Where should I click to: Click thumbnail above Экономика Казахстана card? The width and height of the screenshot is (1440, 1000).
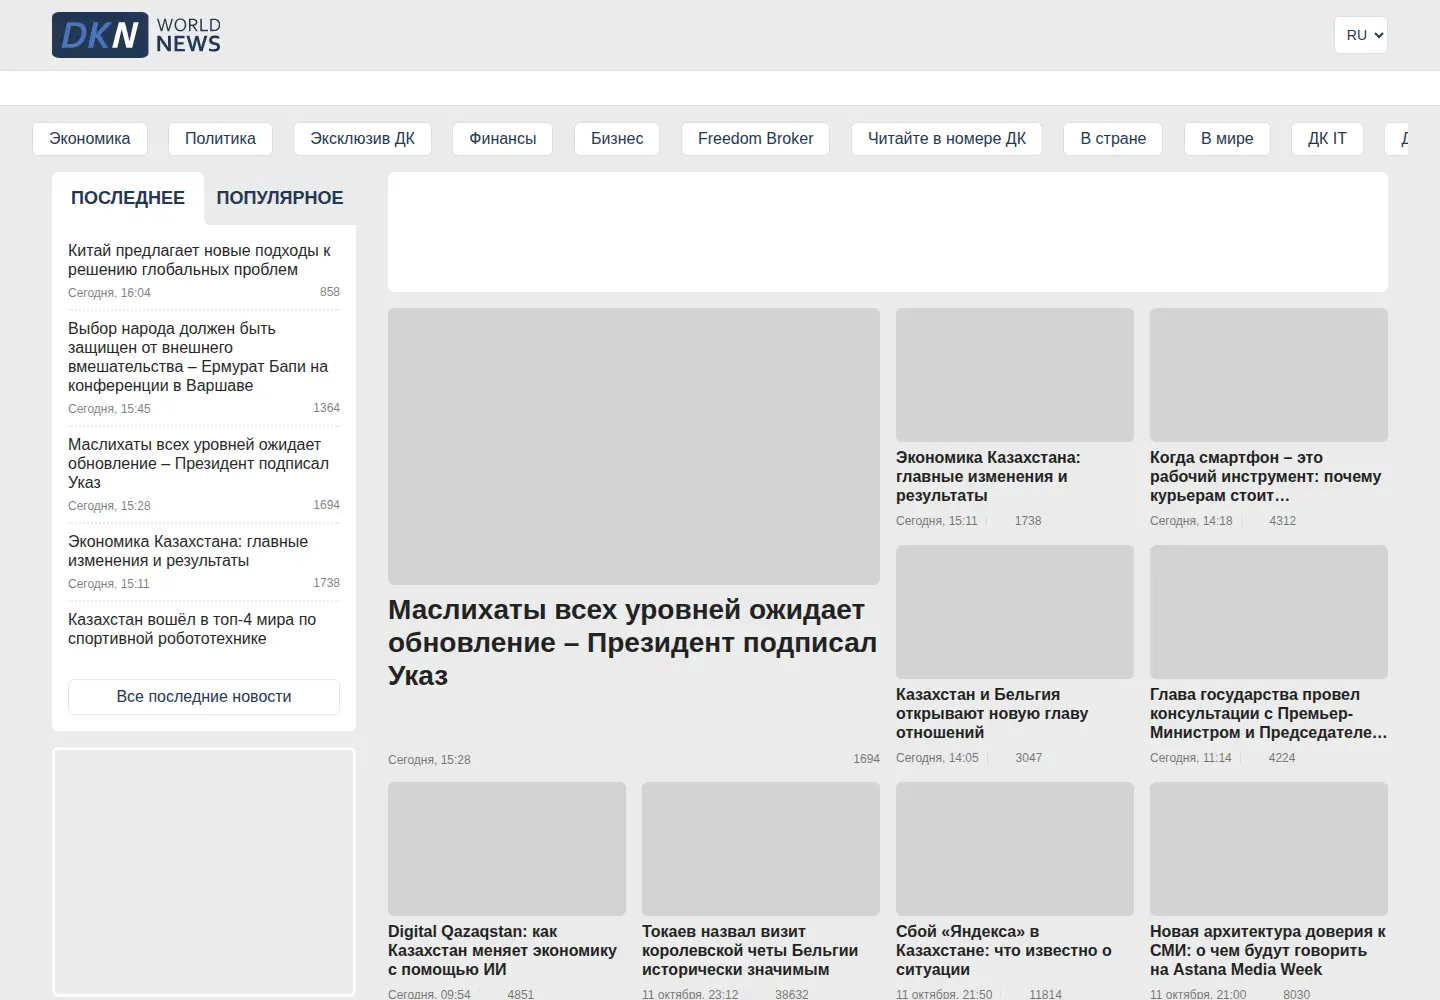click(1015, 375)
